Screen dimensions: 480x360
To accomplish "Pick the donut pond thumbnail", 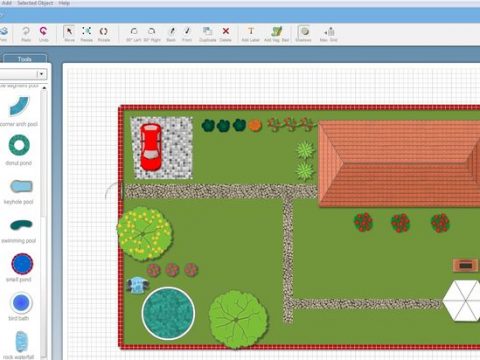I will pyautogui.click(x=19, y=145).
